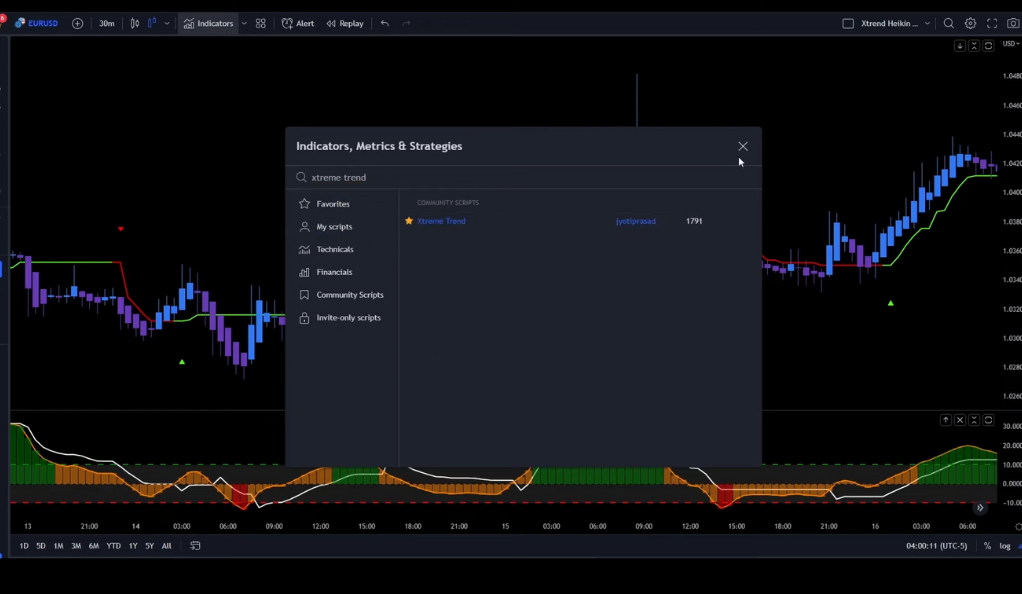The width and height of the screenshot is (1022, 594).
Task: Open the 30m interval selector
Action: pos(106,23)
